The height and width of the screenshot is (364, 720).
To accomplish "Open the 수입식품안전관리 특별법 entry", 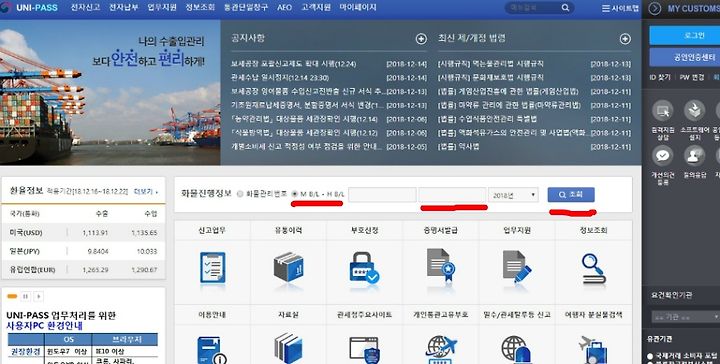I will tap(487, 119).
